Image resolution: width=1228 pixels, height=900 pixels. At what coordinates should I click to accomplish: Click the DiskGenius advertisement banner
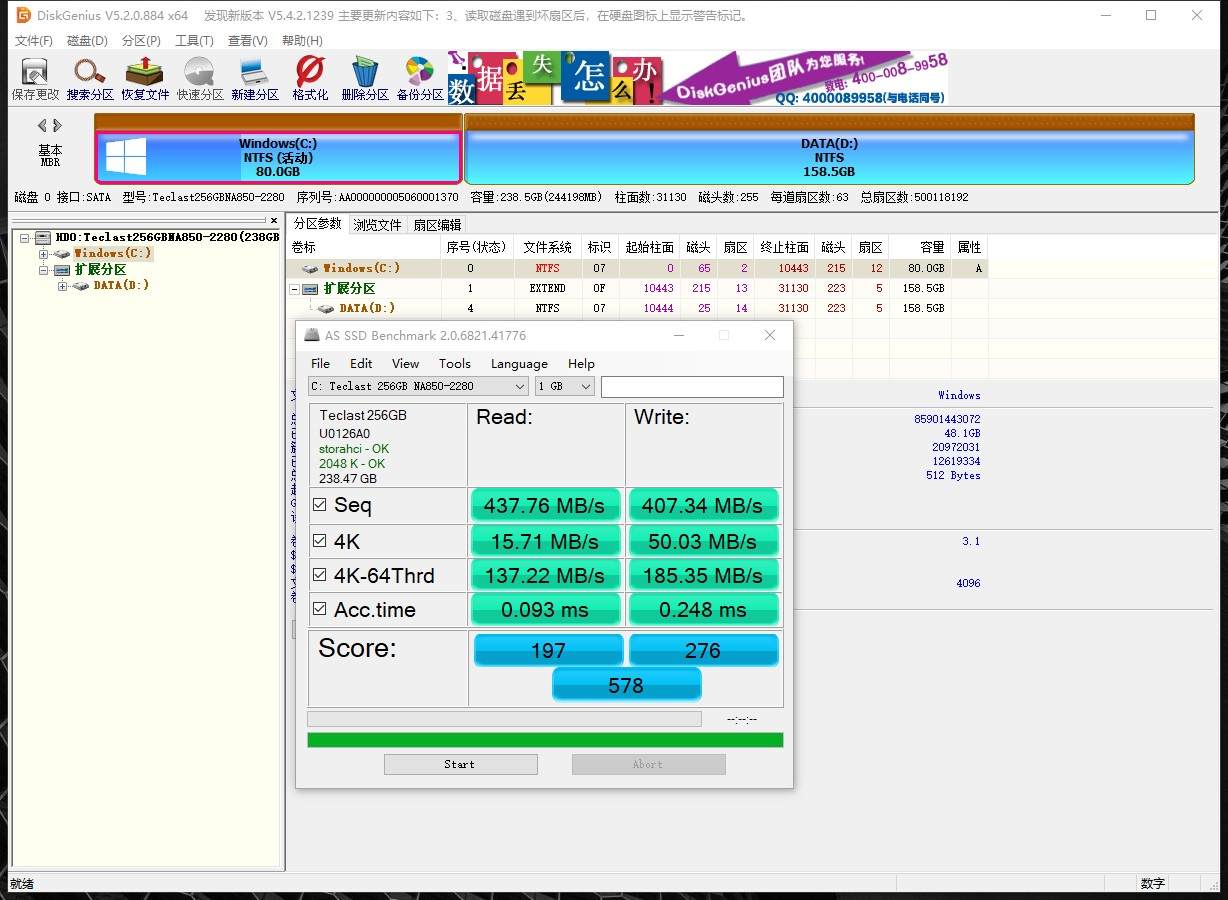point(697,78)
